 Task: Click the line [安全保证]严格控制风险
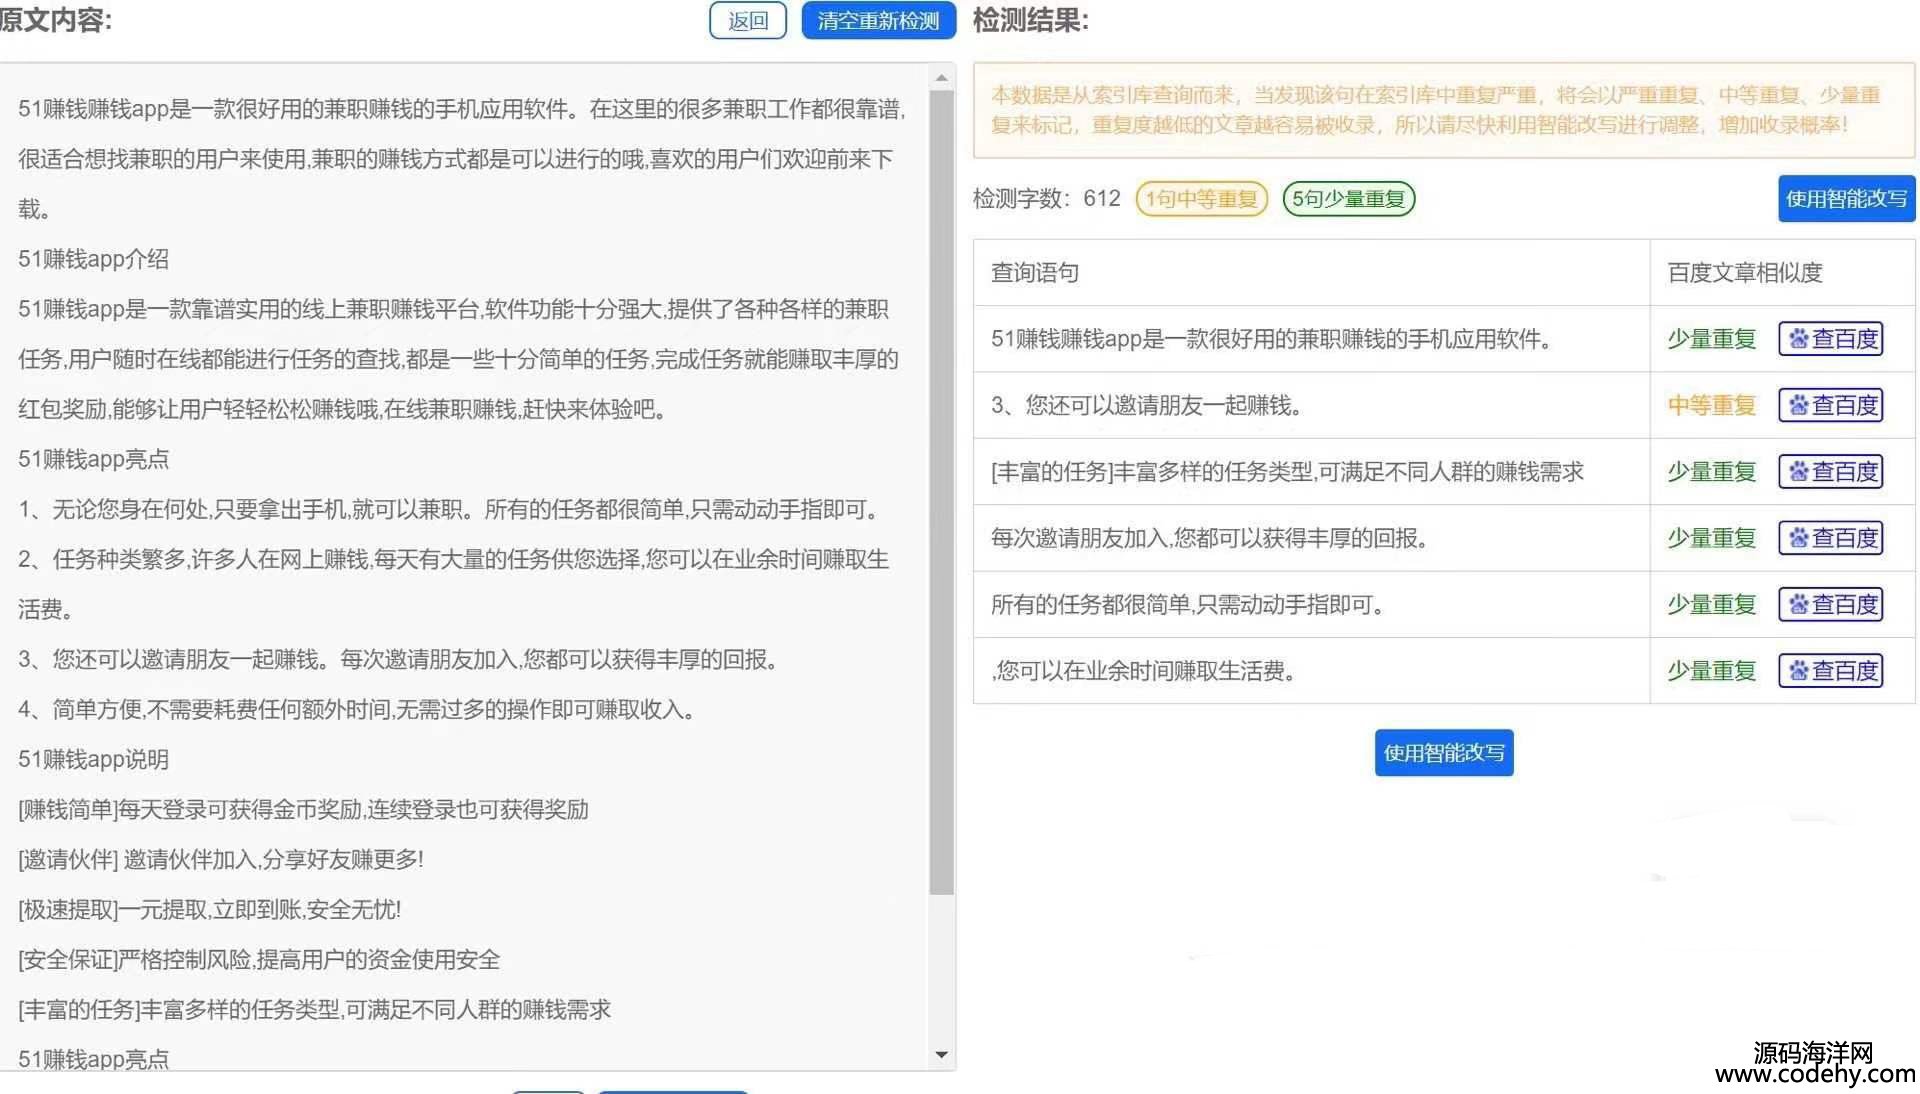[259, 959]
